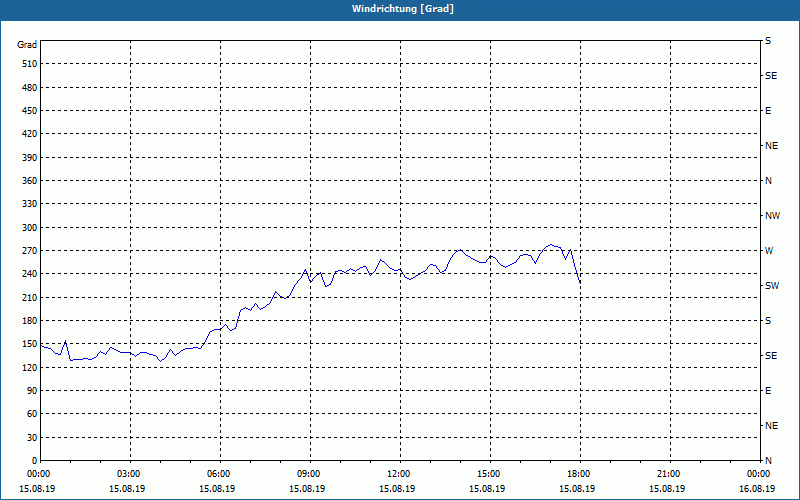Select the SE compass label level with 480
The width and height of the screenshot is (800, 500).
tap(771, 76)
